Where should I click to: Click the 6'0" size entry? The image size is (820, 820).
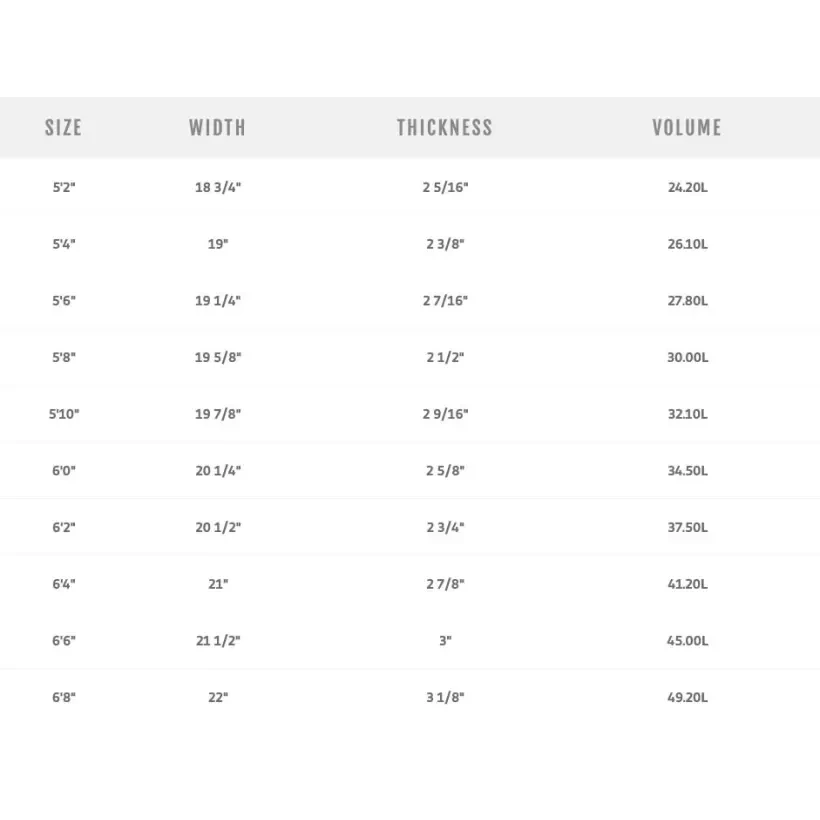(x=64, y=471)
